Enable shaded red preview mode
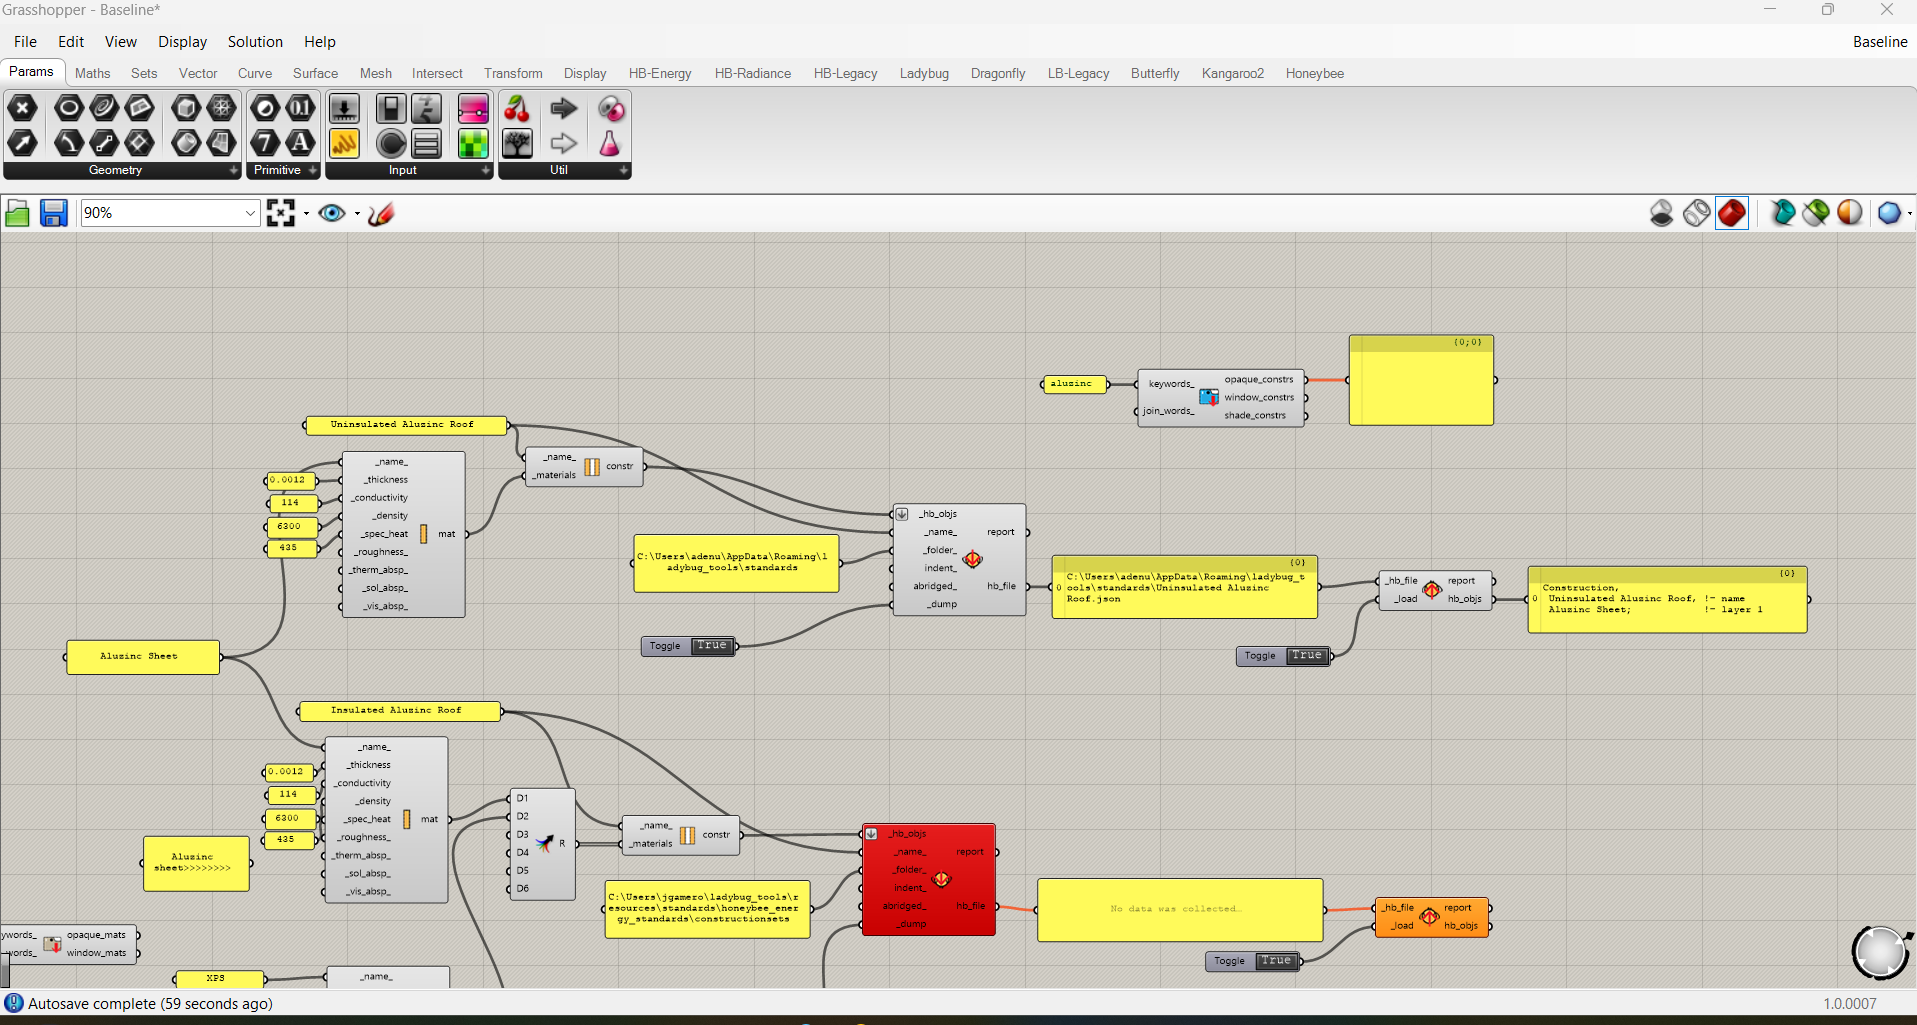Screen dimensions: 1917x1025 click(1731, 213)
